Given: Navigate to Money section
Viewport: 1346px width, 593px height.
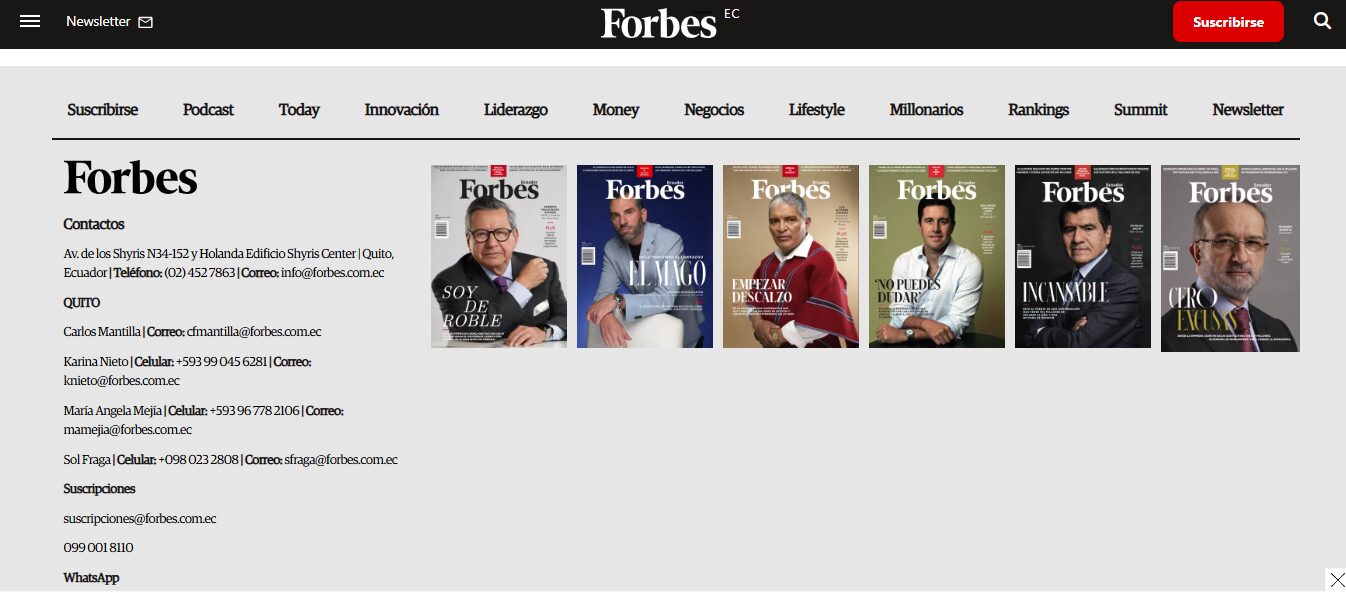Looking at the screenshot, I should 615,110.
